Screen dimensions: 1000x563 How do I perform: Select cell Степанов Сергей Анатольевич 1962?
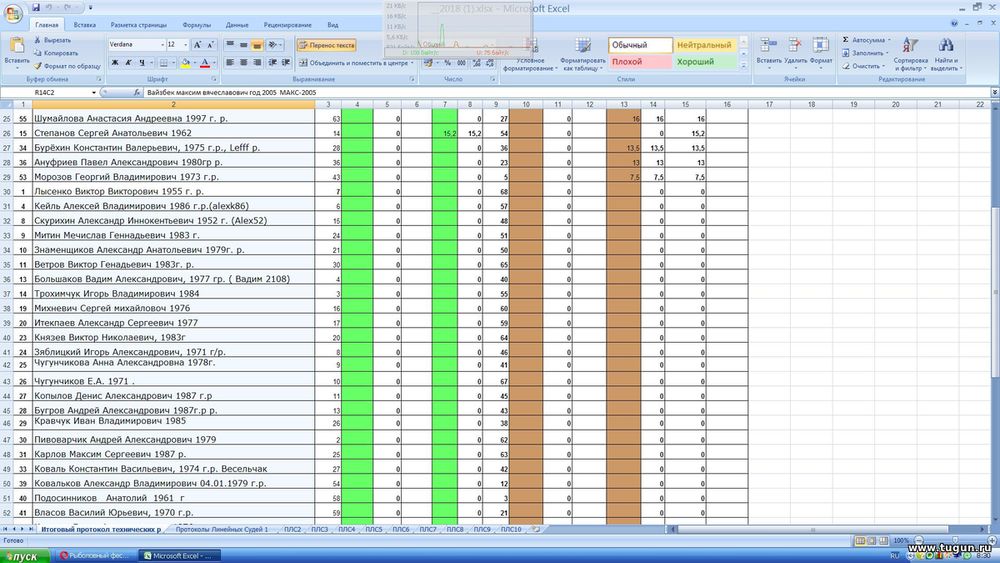click(173, 133)
